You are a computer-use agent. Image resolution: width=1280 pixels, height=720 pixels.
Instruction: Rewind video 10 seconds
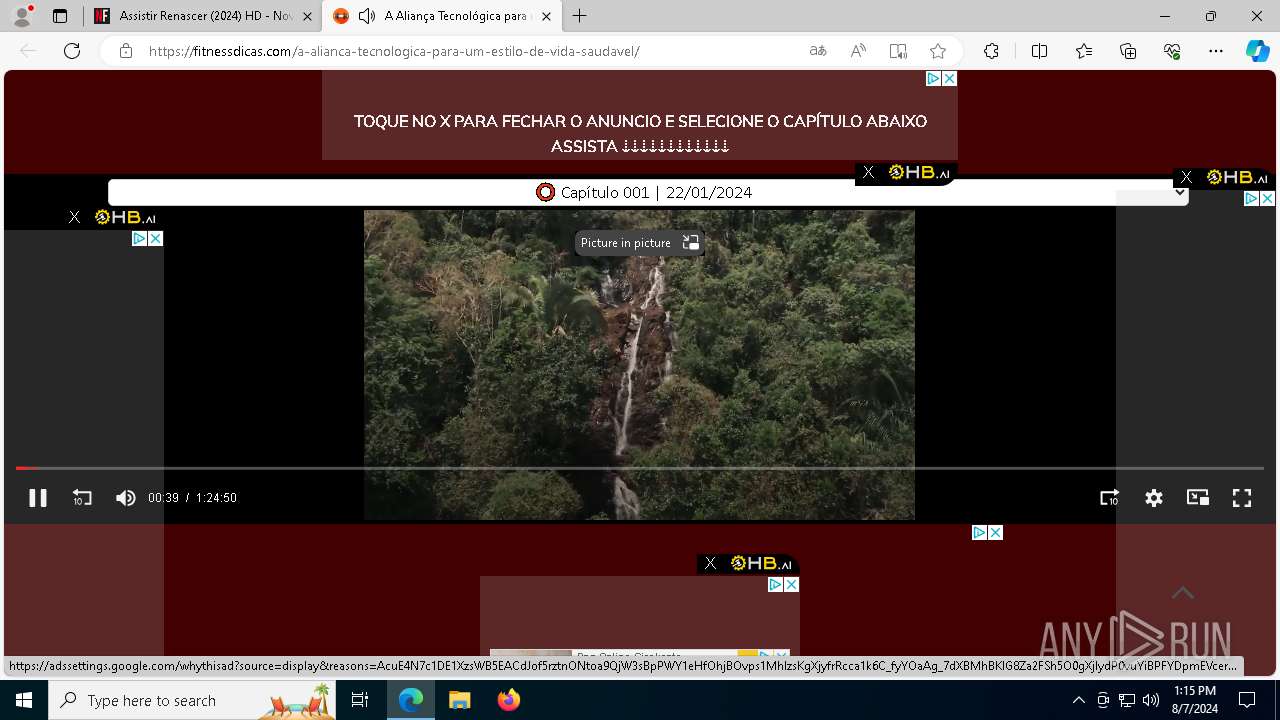click(82, 498)
